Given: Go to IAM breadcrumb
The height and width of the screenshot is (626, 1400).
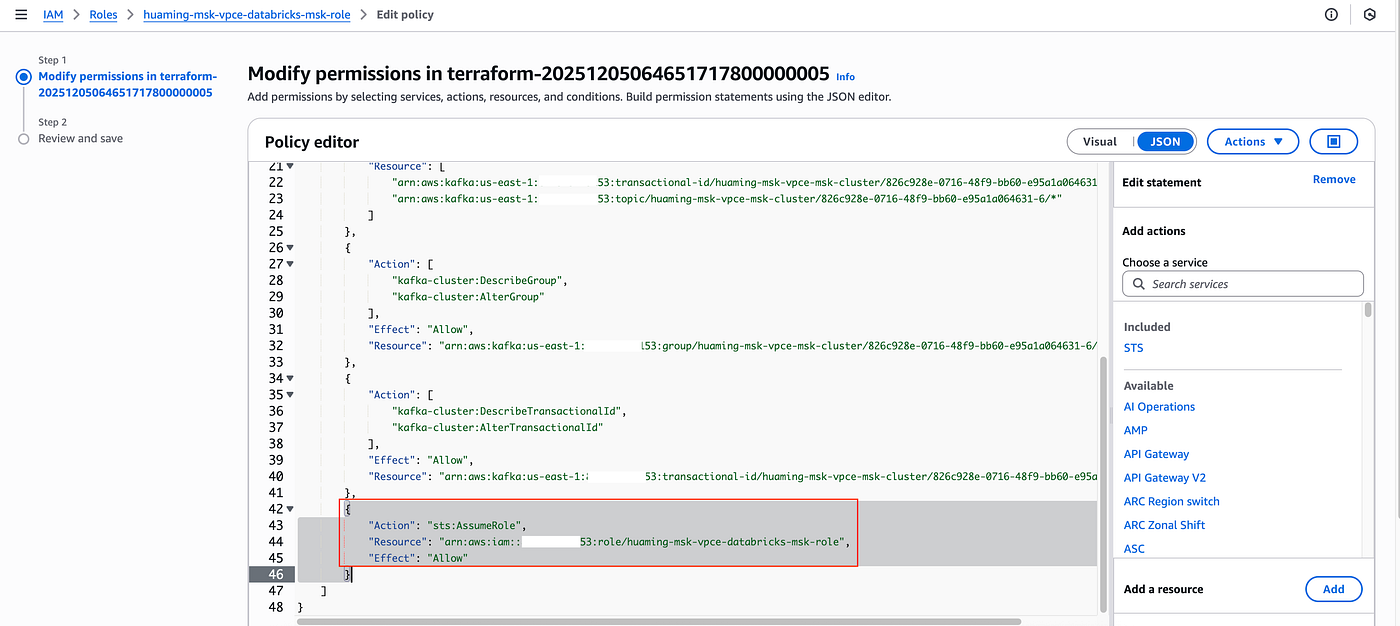Looking at the screenshot, I should 53,15.
